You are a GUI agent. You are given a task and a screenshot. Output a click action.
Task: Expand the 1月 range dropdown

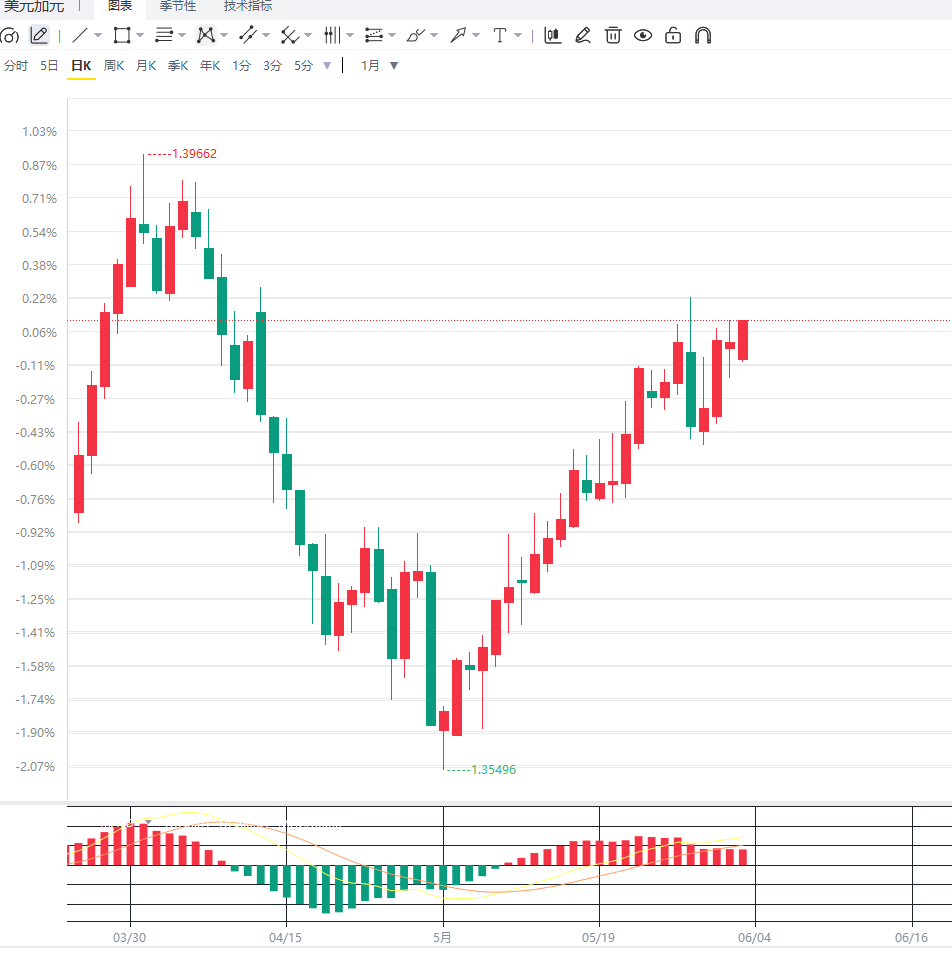394,65
